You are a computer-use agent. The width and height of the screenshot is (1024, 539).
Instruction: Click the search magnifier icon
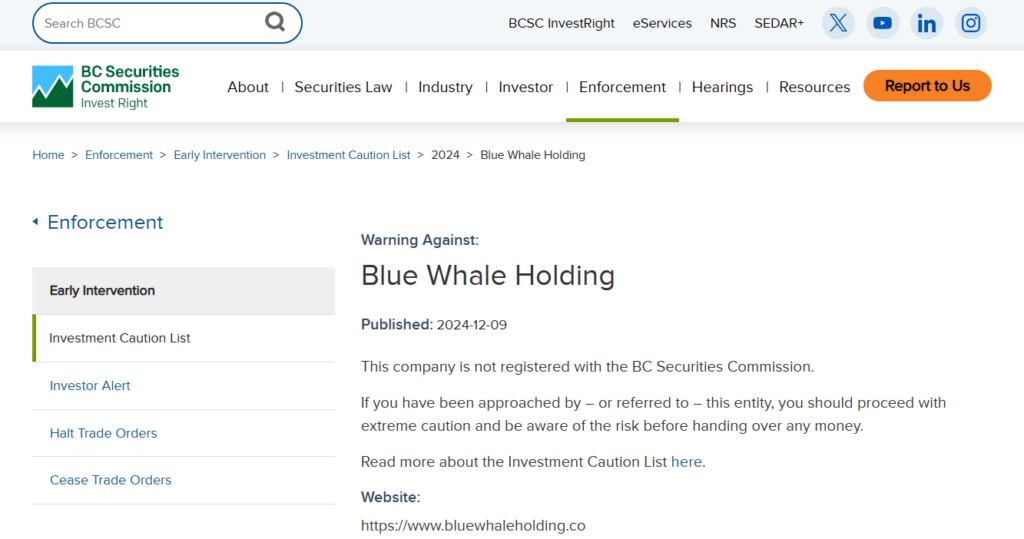point(275,22)
